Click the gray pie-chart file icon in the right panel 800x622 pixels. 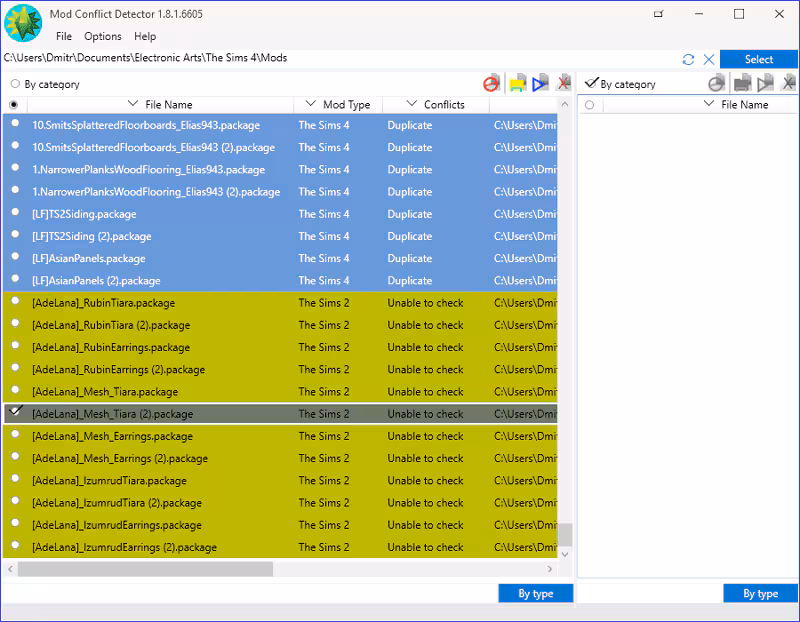point(716,83)
